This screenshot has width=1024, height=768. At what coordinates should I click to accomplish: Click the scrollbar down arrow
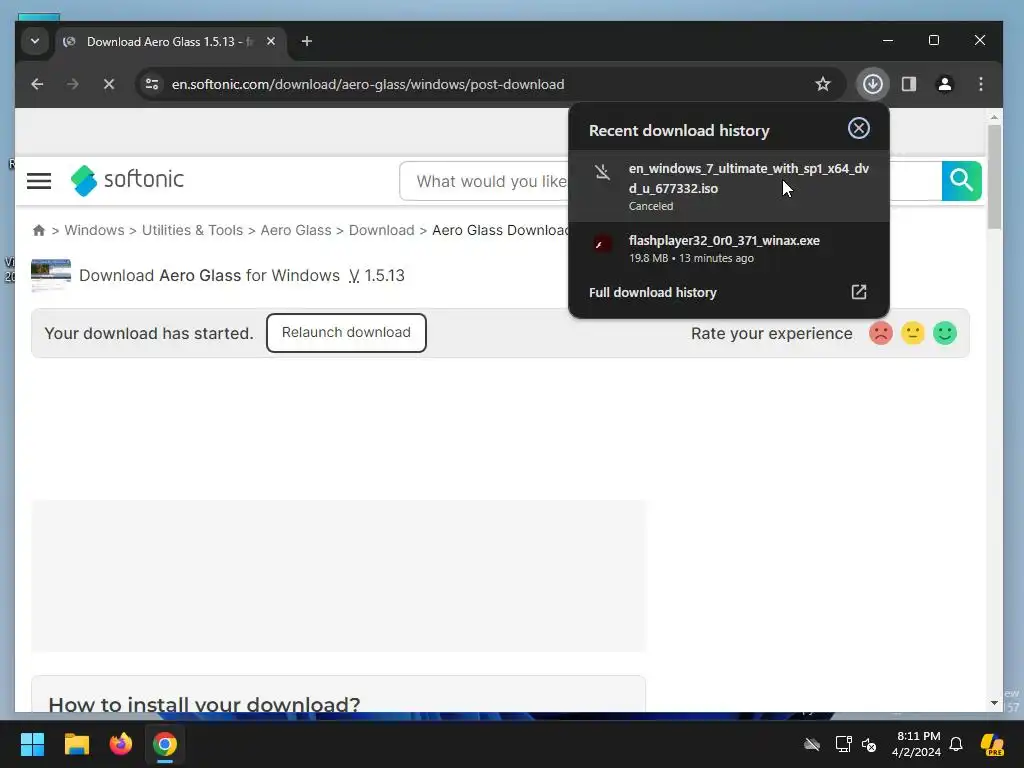click(x=994, y=703)
